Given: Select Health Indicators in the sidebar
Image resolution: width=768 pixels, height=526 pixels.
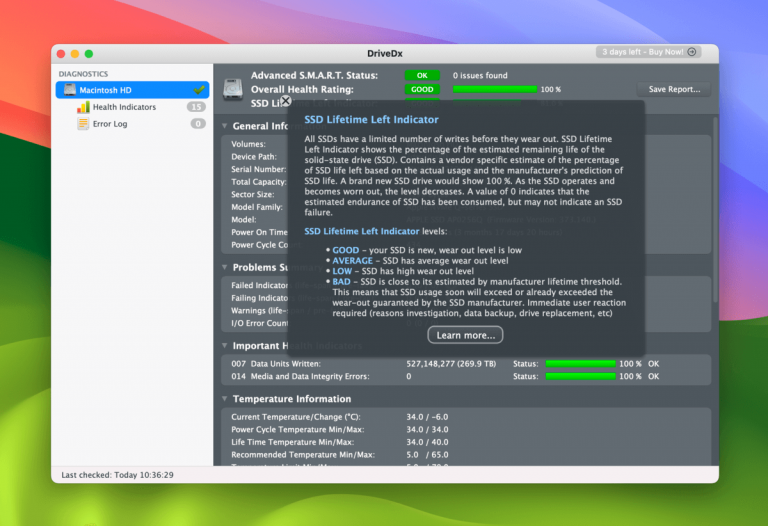Looking at the screenshot, I should point(124,107).
